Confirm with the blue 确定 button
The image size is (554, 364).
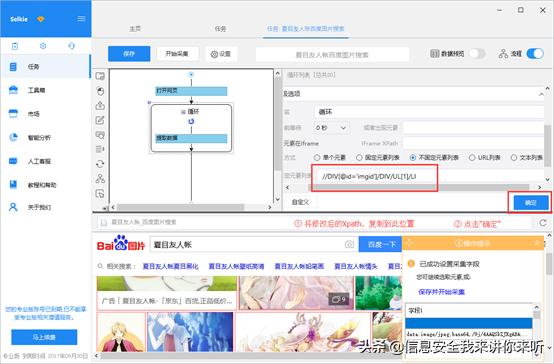(x=531, y=202)
